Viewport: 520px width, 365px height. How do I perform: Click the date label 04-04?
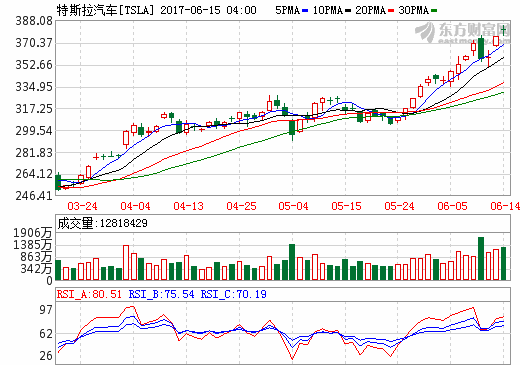135,206
